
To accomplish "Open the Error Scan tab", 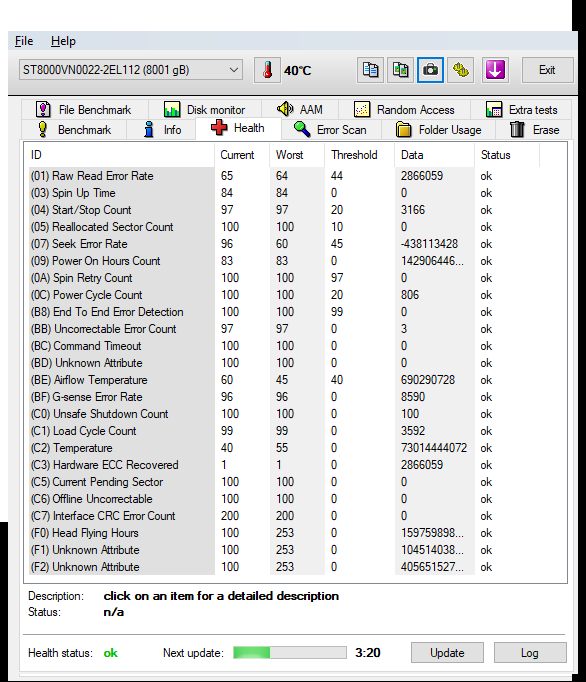I will point(331,130).
